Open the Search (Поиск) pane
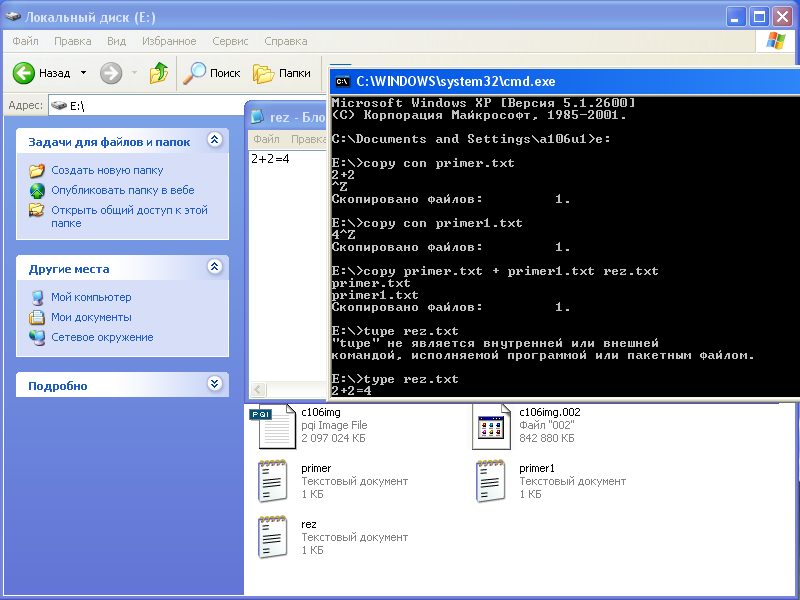800x600 pixels. (x=212, y=73)
